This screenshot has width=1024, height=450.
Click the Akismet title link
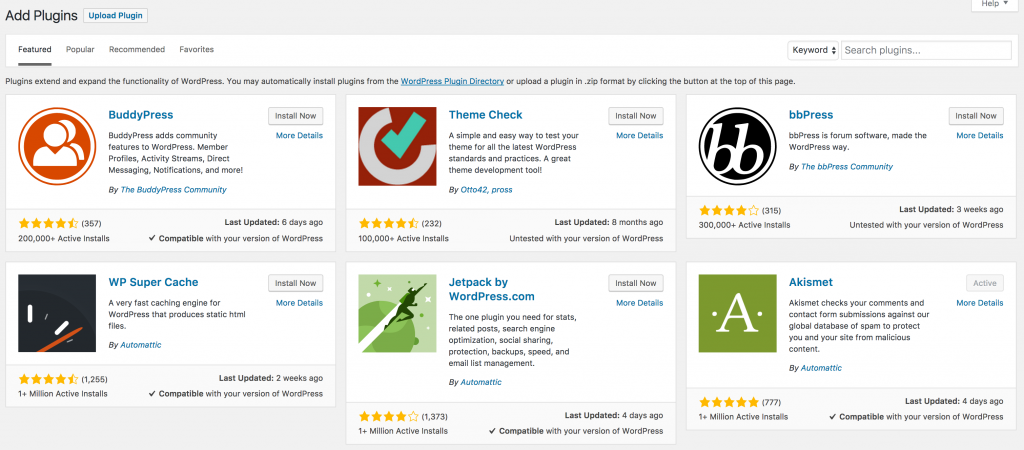click(810, 282)
